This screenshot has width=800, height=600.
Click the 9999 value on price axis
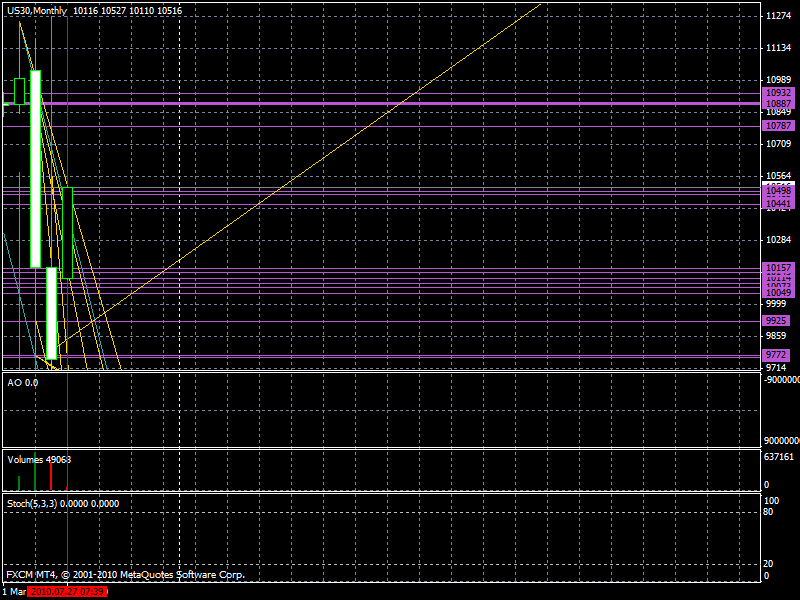click(x=776, y=304)
